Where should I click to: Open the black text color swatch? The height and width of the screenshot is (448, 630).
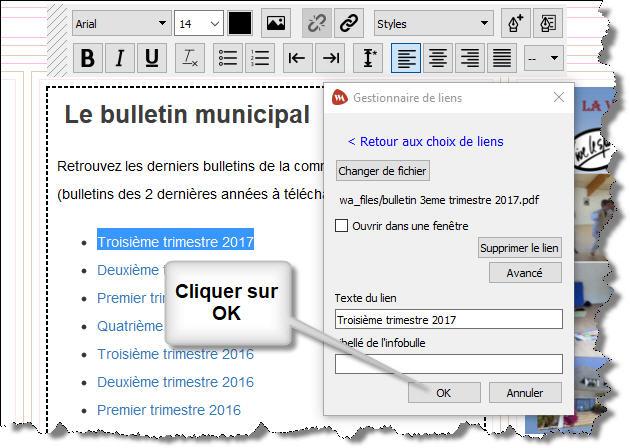pos(240,23)
